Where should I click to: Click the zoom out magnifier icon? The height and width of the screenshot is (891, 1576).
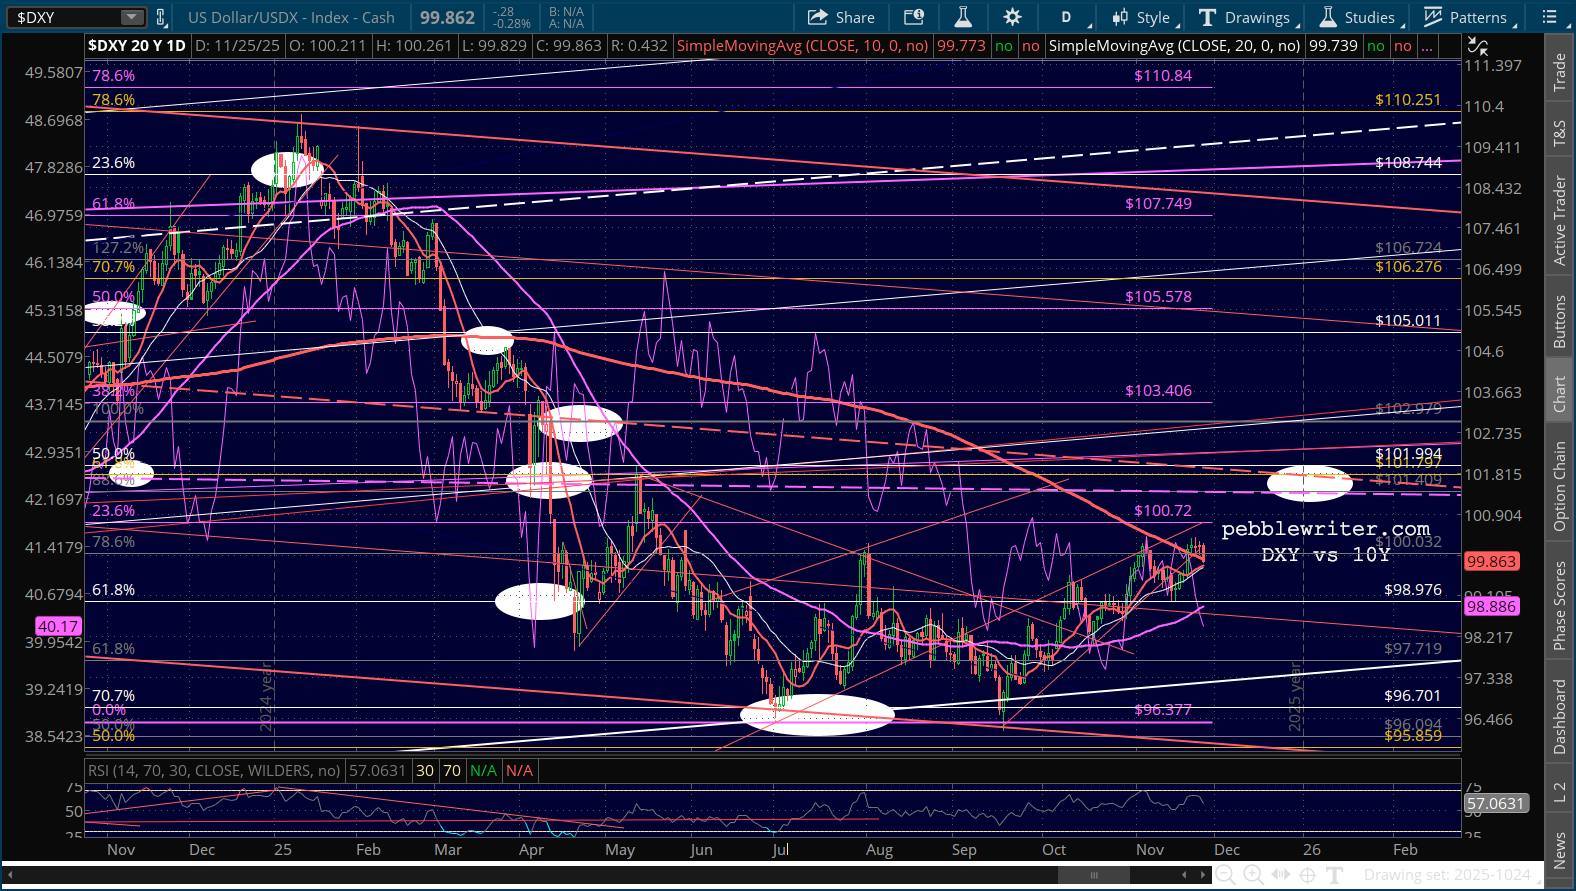pos(1225,875)
